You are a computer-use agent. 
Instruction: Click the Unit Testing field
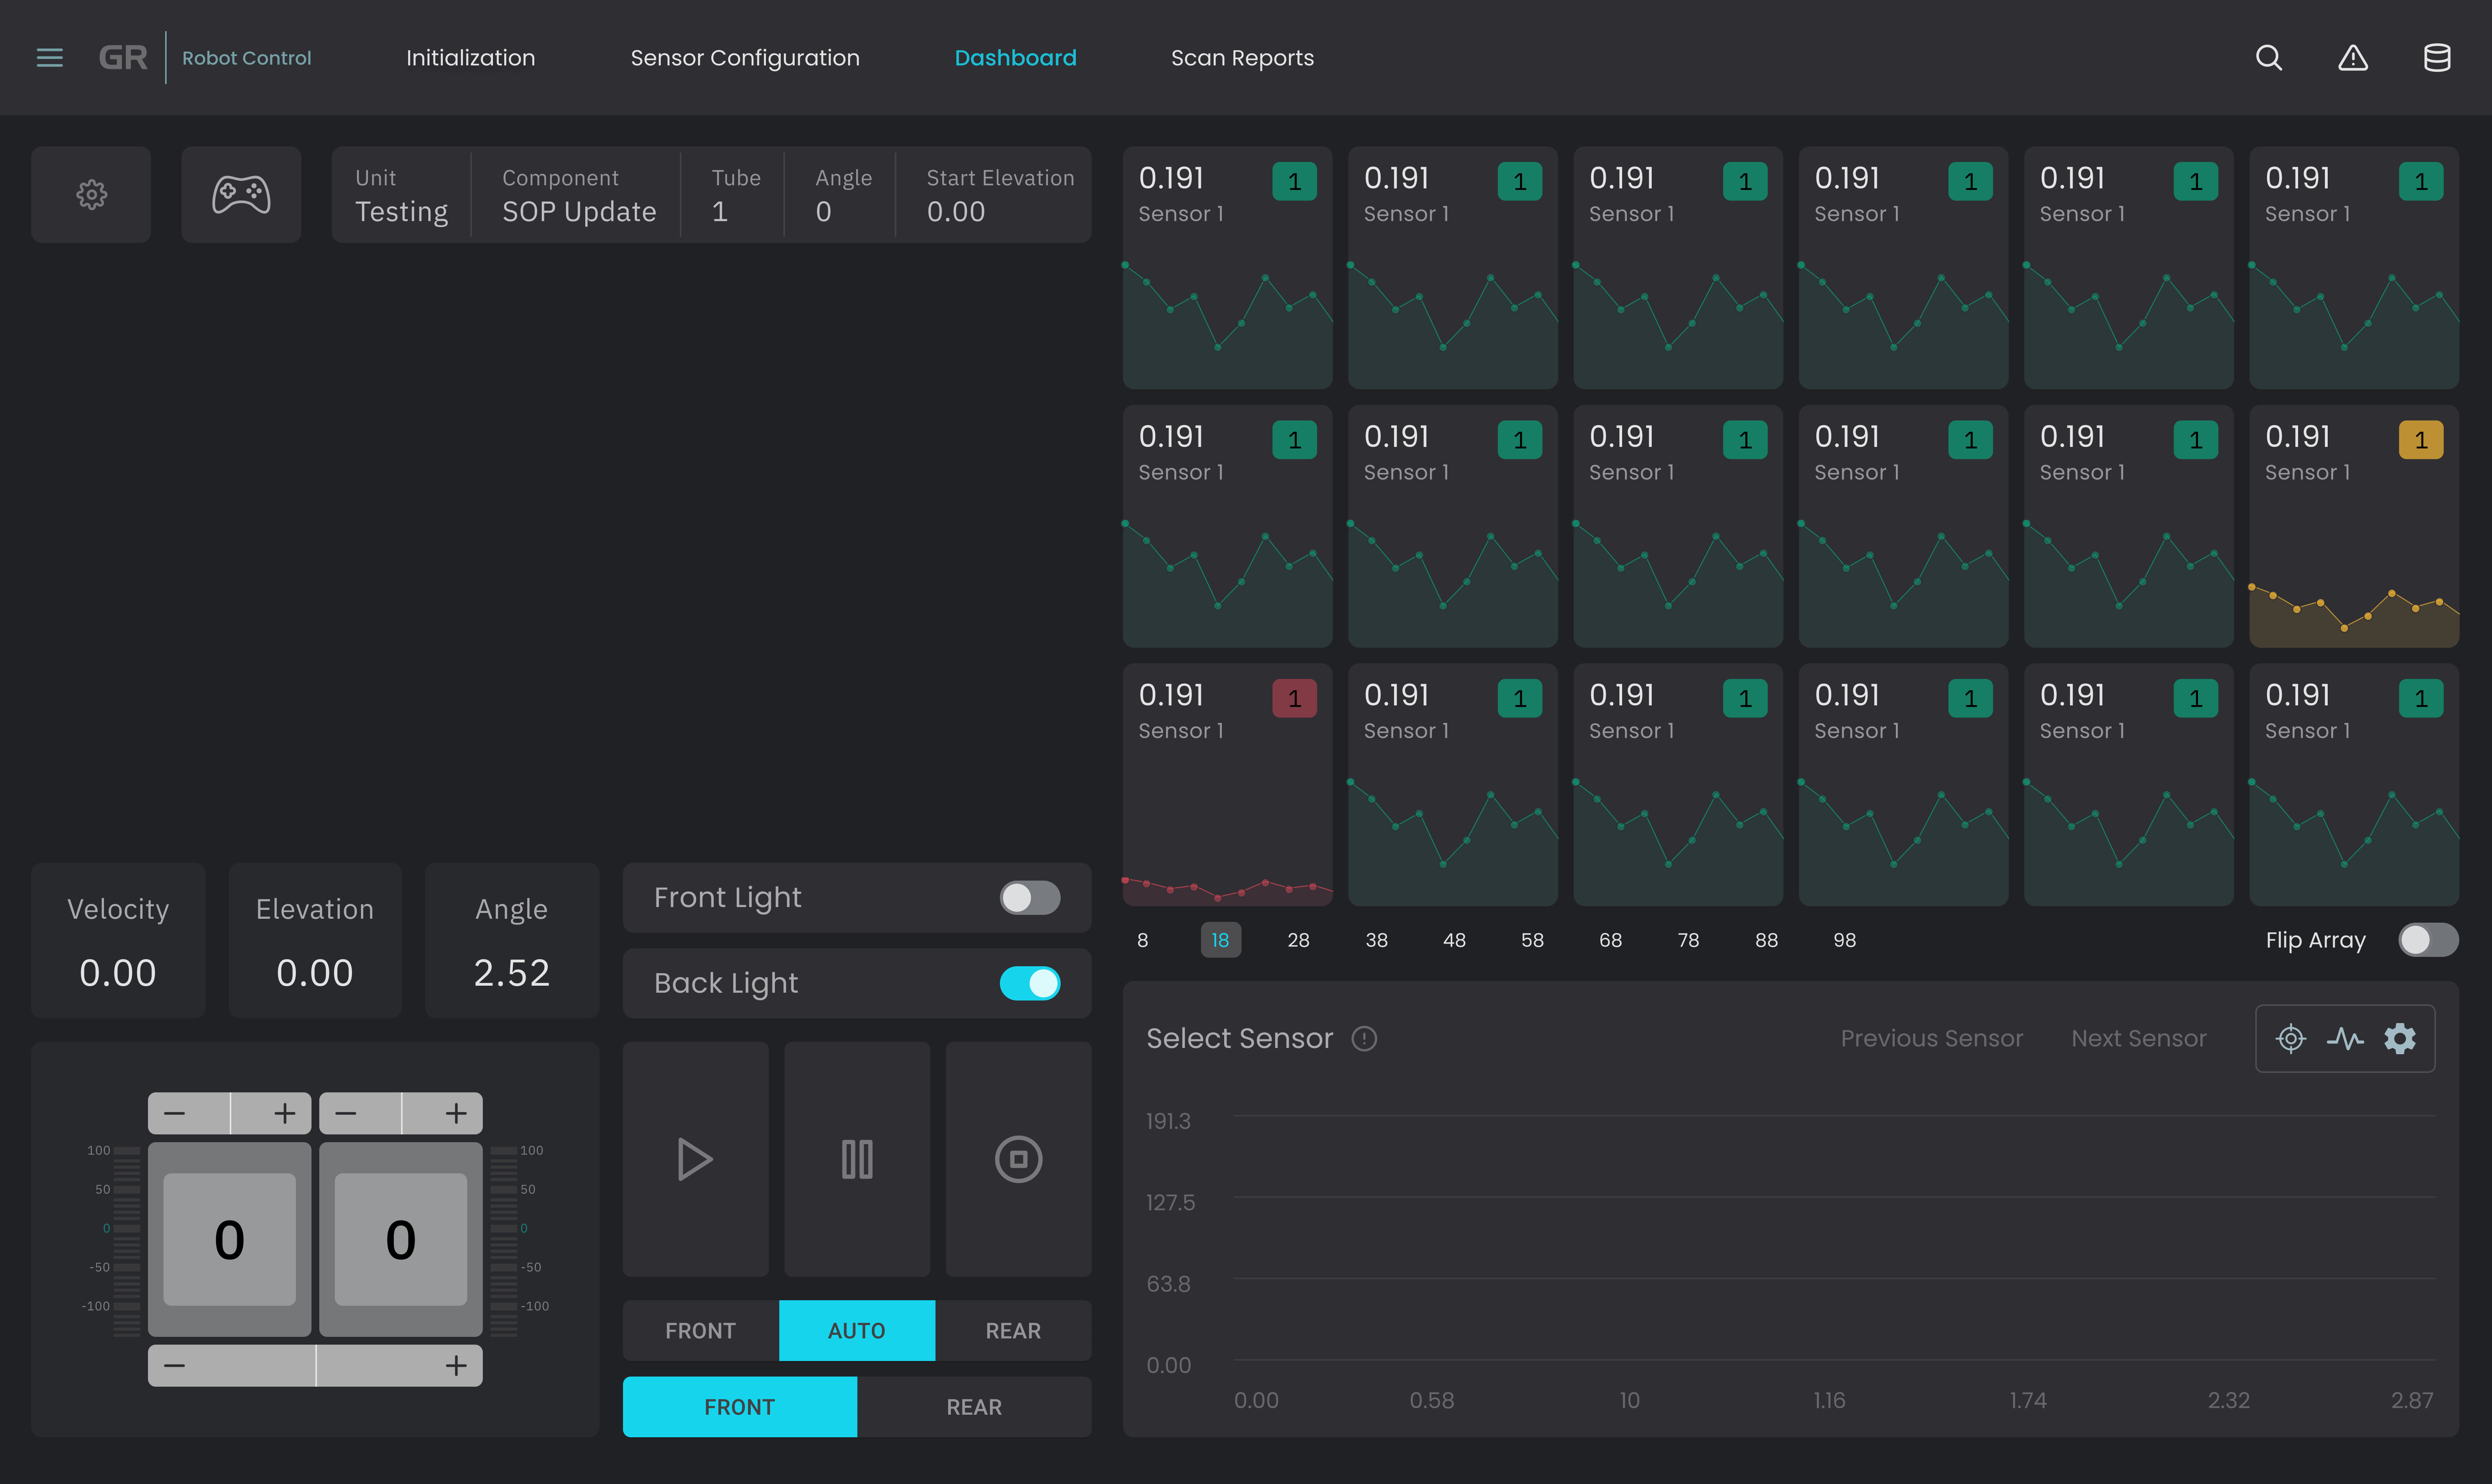coord(401,195)
